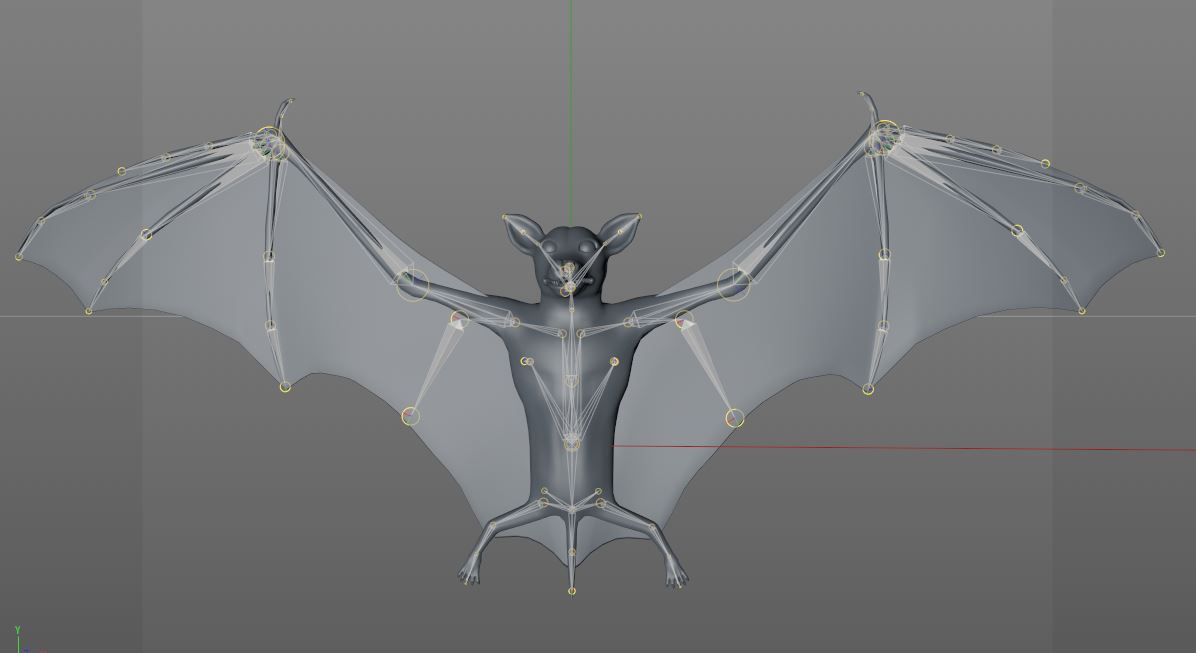
Task: Select the belly spine joint above the red axis line
Action: (572, 442)
